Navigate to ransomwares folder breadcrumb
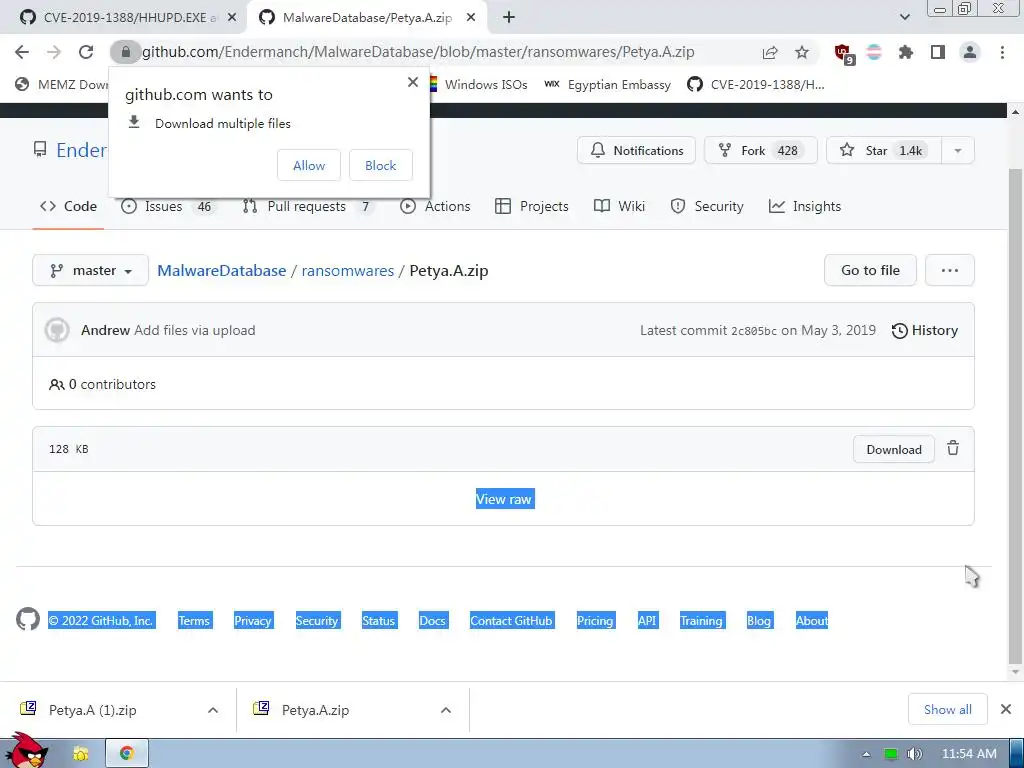Viewport: 1024px width, 768px height. tap(347, 270)
